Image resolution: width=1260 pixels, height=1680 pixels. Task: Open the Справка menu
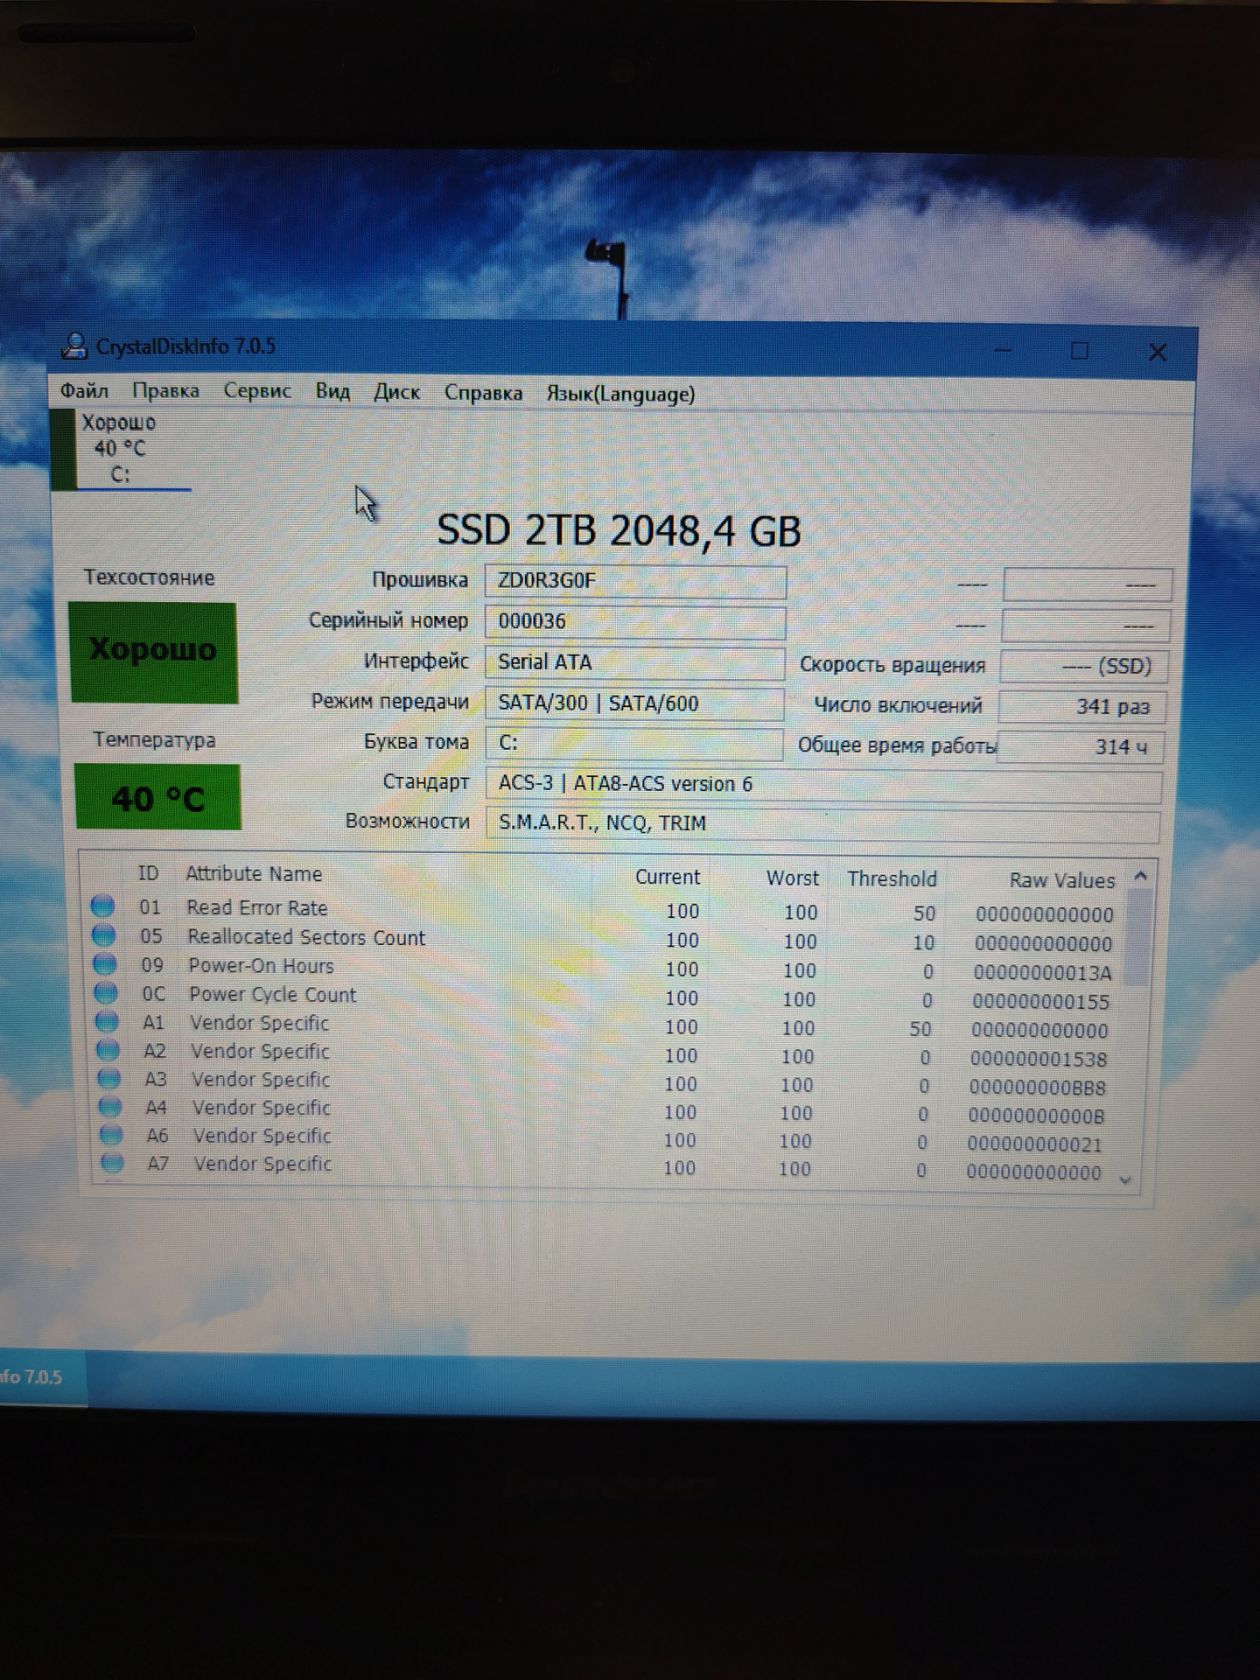tap(483, 393)
